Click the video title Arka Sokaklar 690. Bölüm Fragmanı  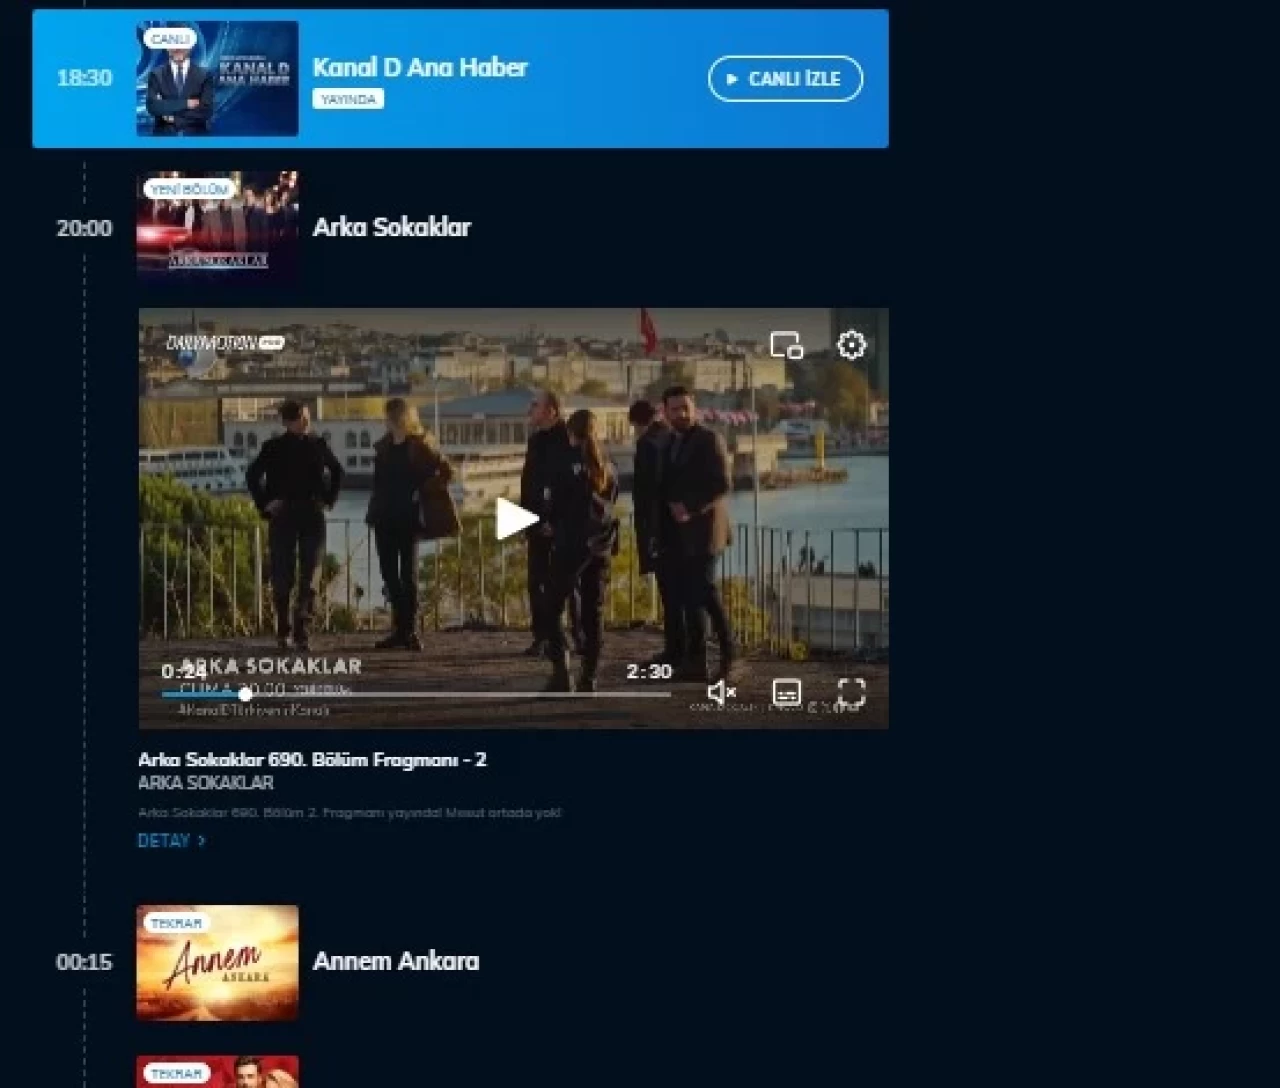(x=312, y=760)
